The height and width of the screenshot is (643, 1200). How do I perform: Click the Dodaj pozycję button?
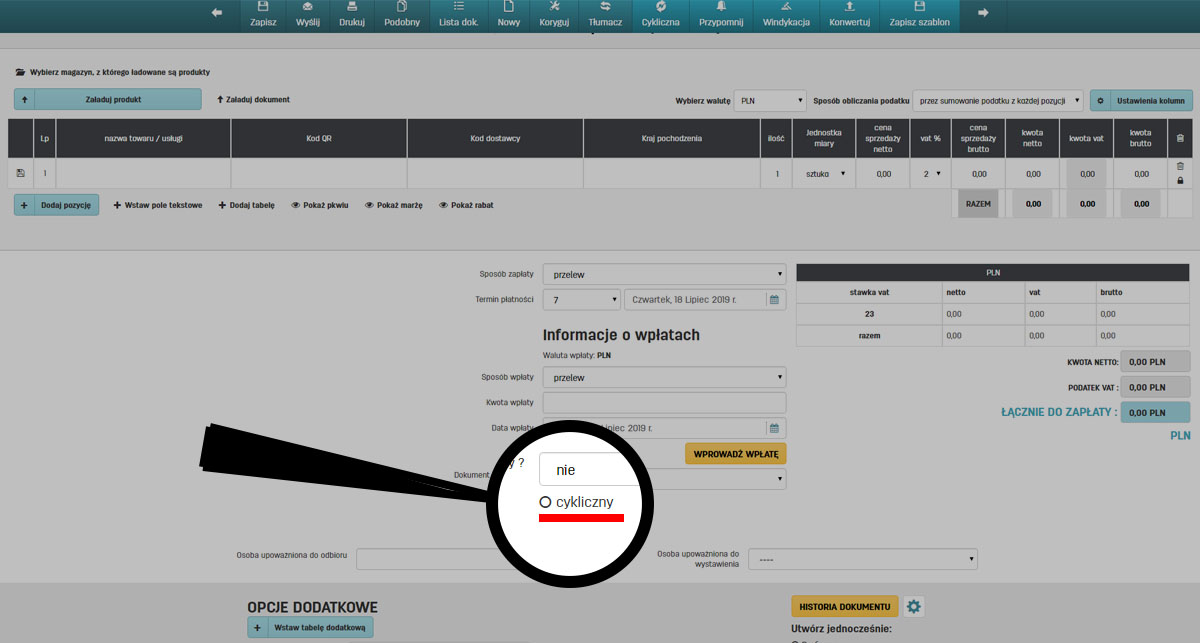tap(57, 205)
